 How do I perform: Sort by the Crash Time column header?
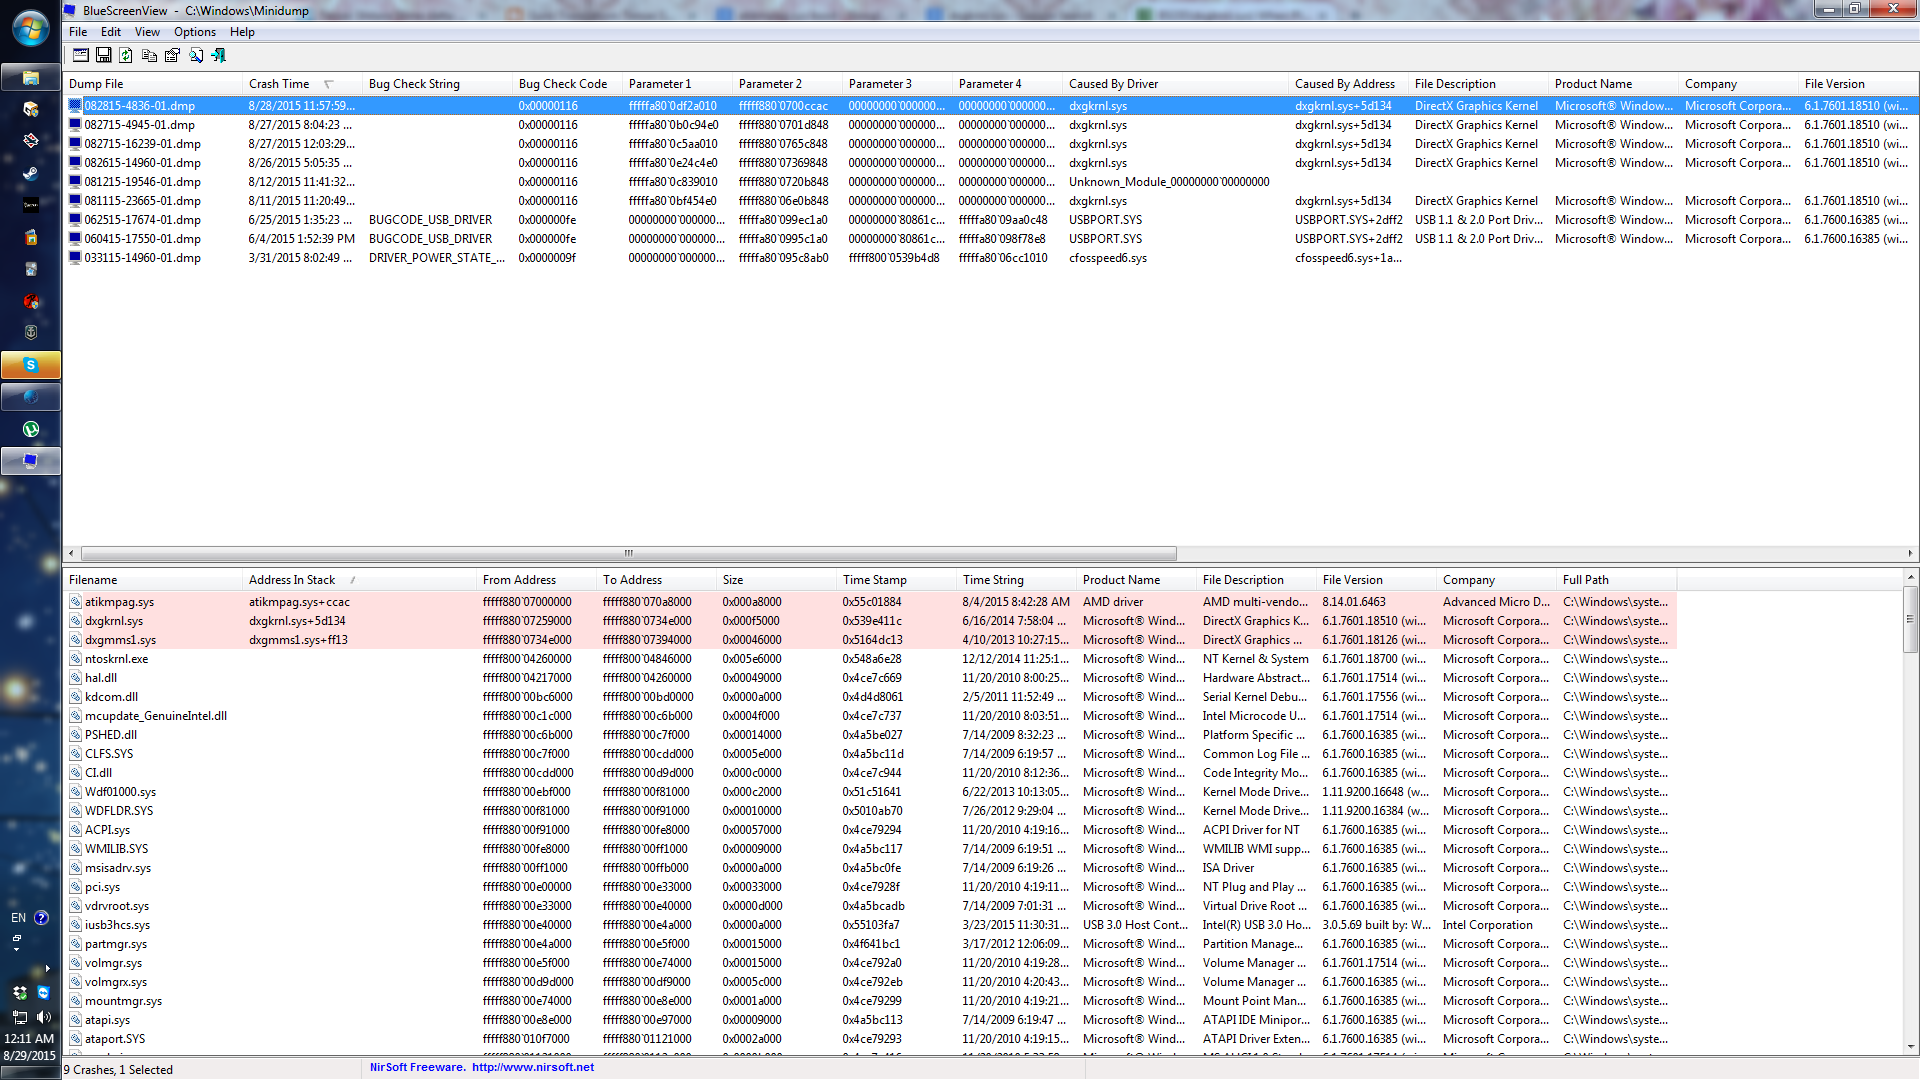(302, 84)
